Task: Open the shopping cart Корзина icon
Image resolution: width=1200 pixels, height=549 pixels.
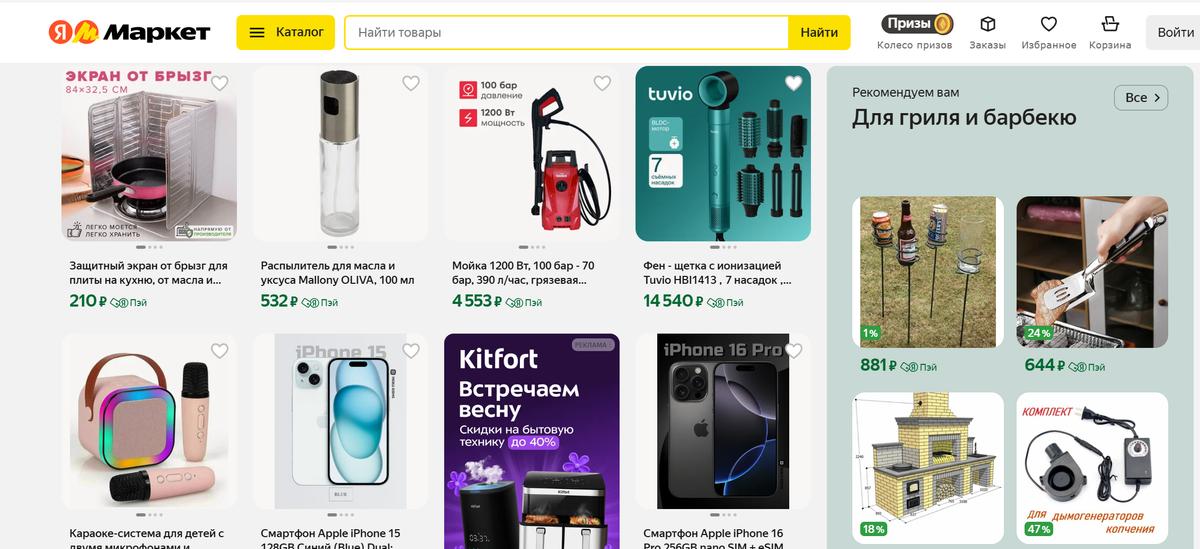Action: click(x=1110, y=24)
